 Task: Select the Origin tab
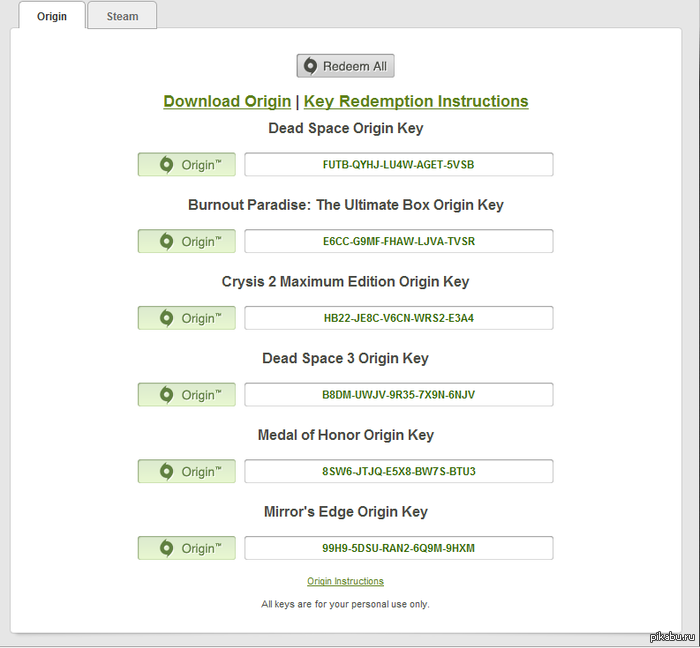(52, 16)
